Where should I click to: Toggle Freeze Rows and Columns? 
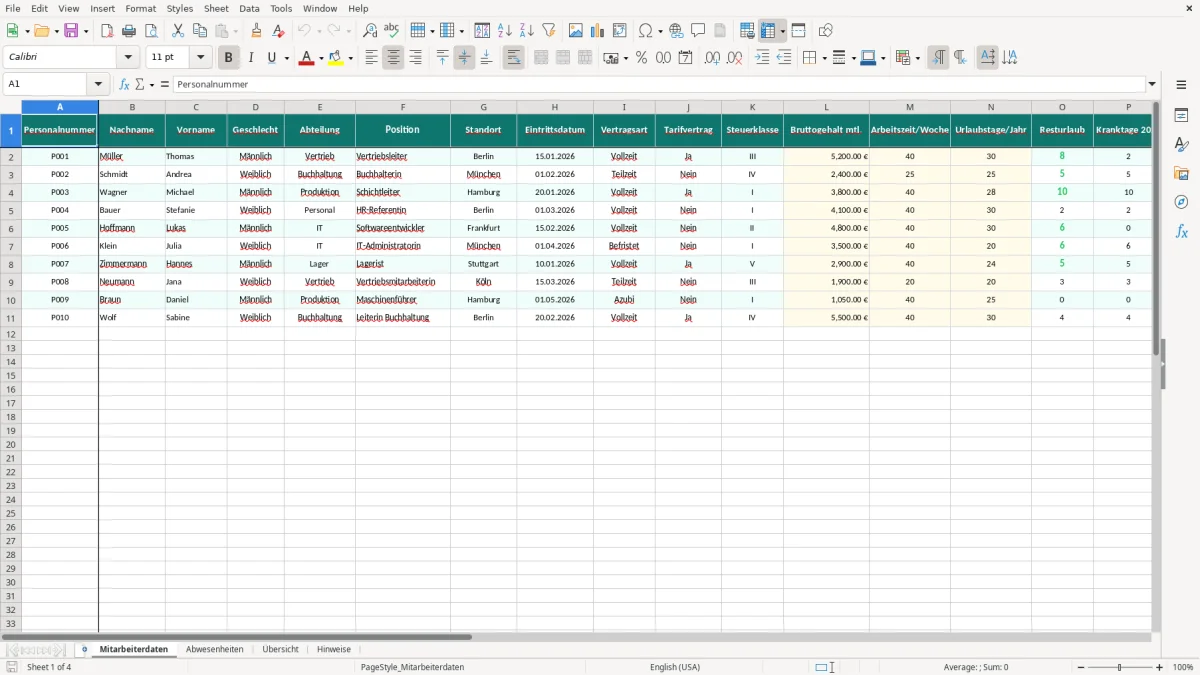769,31
